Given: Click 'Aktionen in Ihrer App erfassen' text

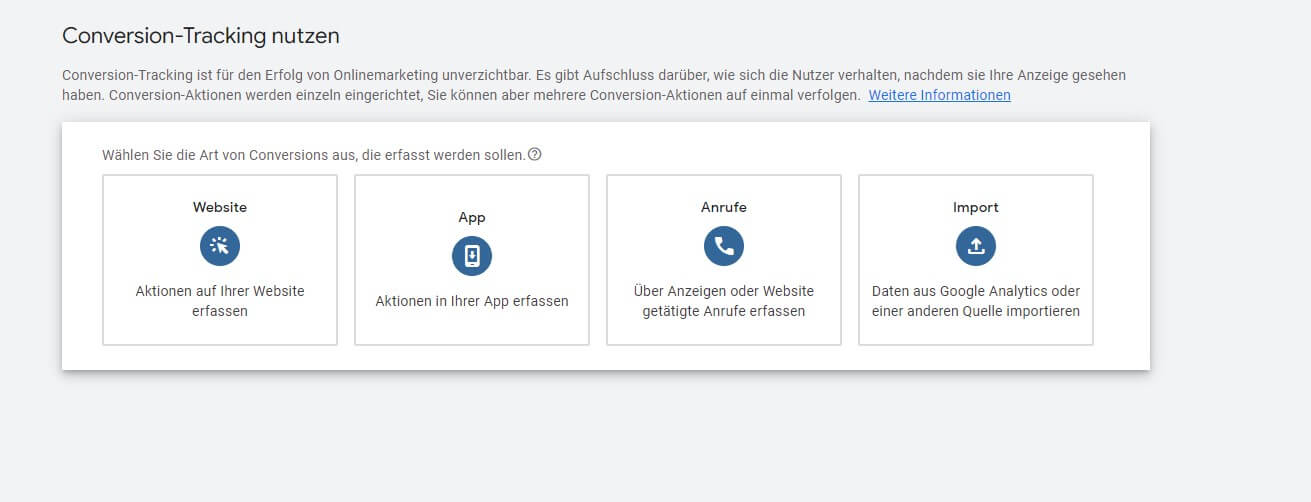Looking at the screenshot, I should tap(472, 301).
